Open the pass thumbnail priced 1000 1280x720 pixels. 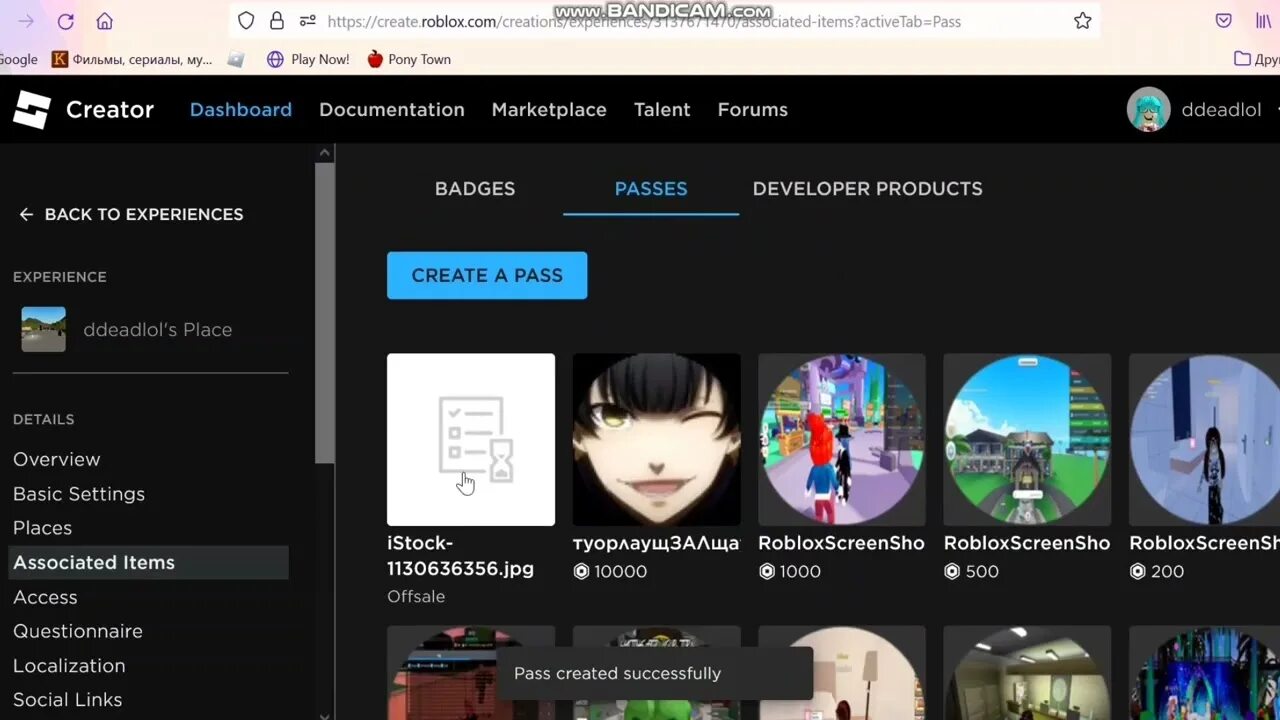click(x=842, y=439)
